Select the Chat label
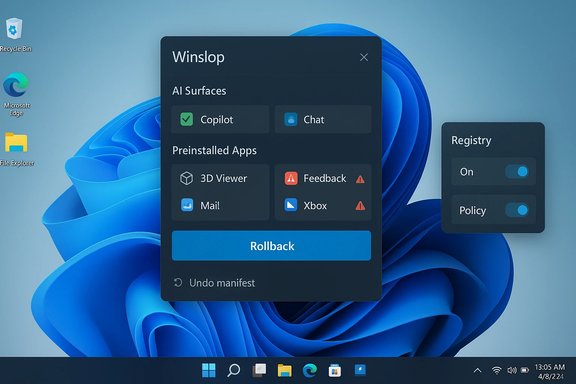 coord(314,120)
